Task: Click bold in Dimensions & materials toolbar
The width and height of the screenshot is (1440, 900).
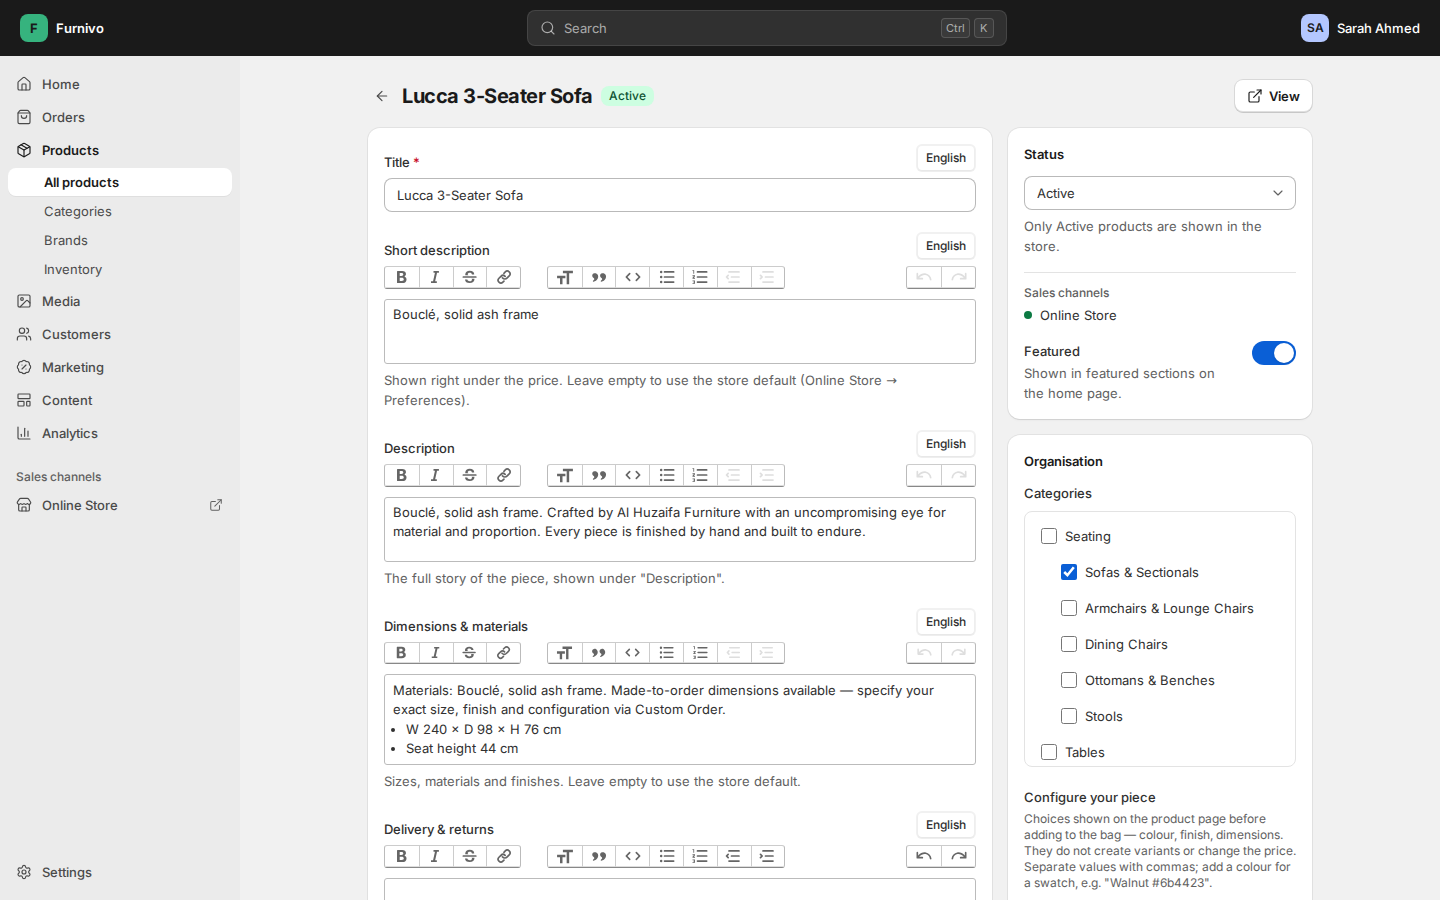Action: click(402, 653)
